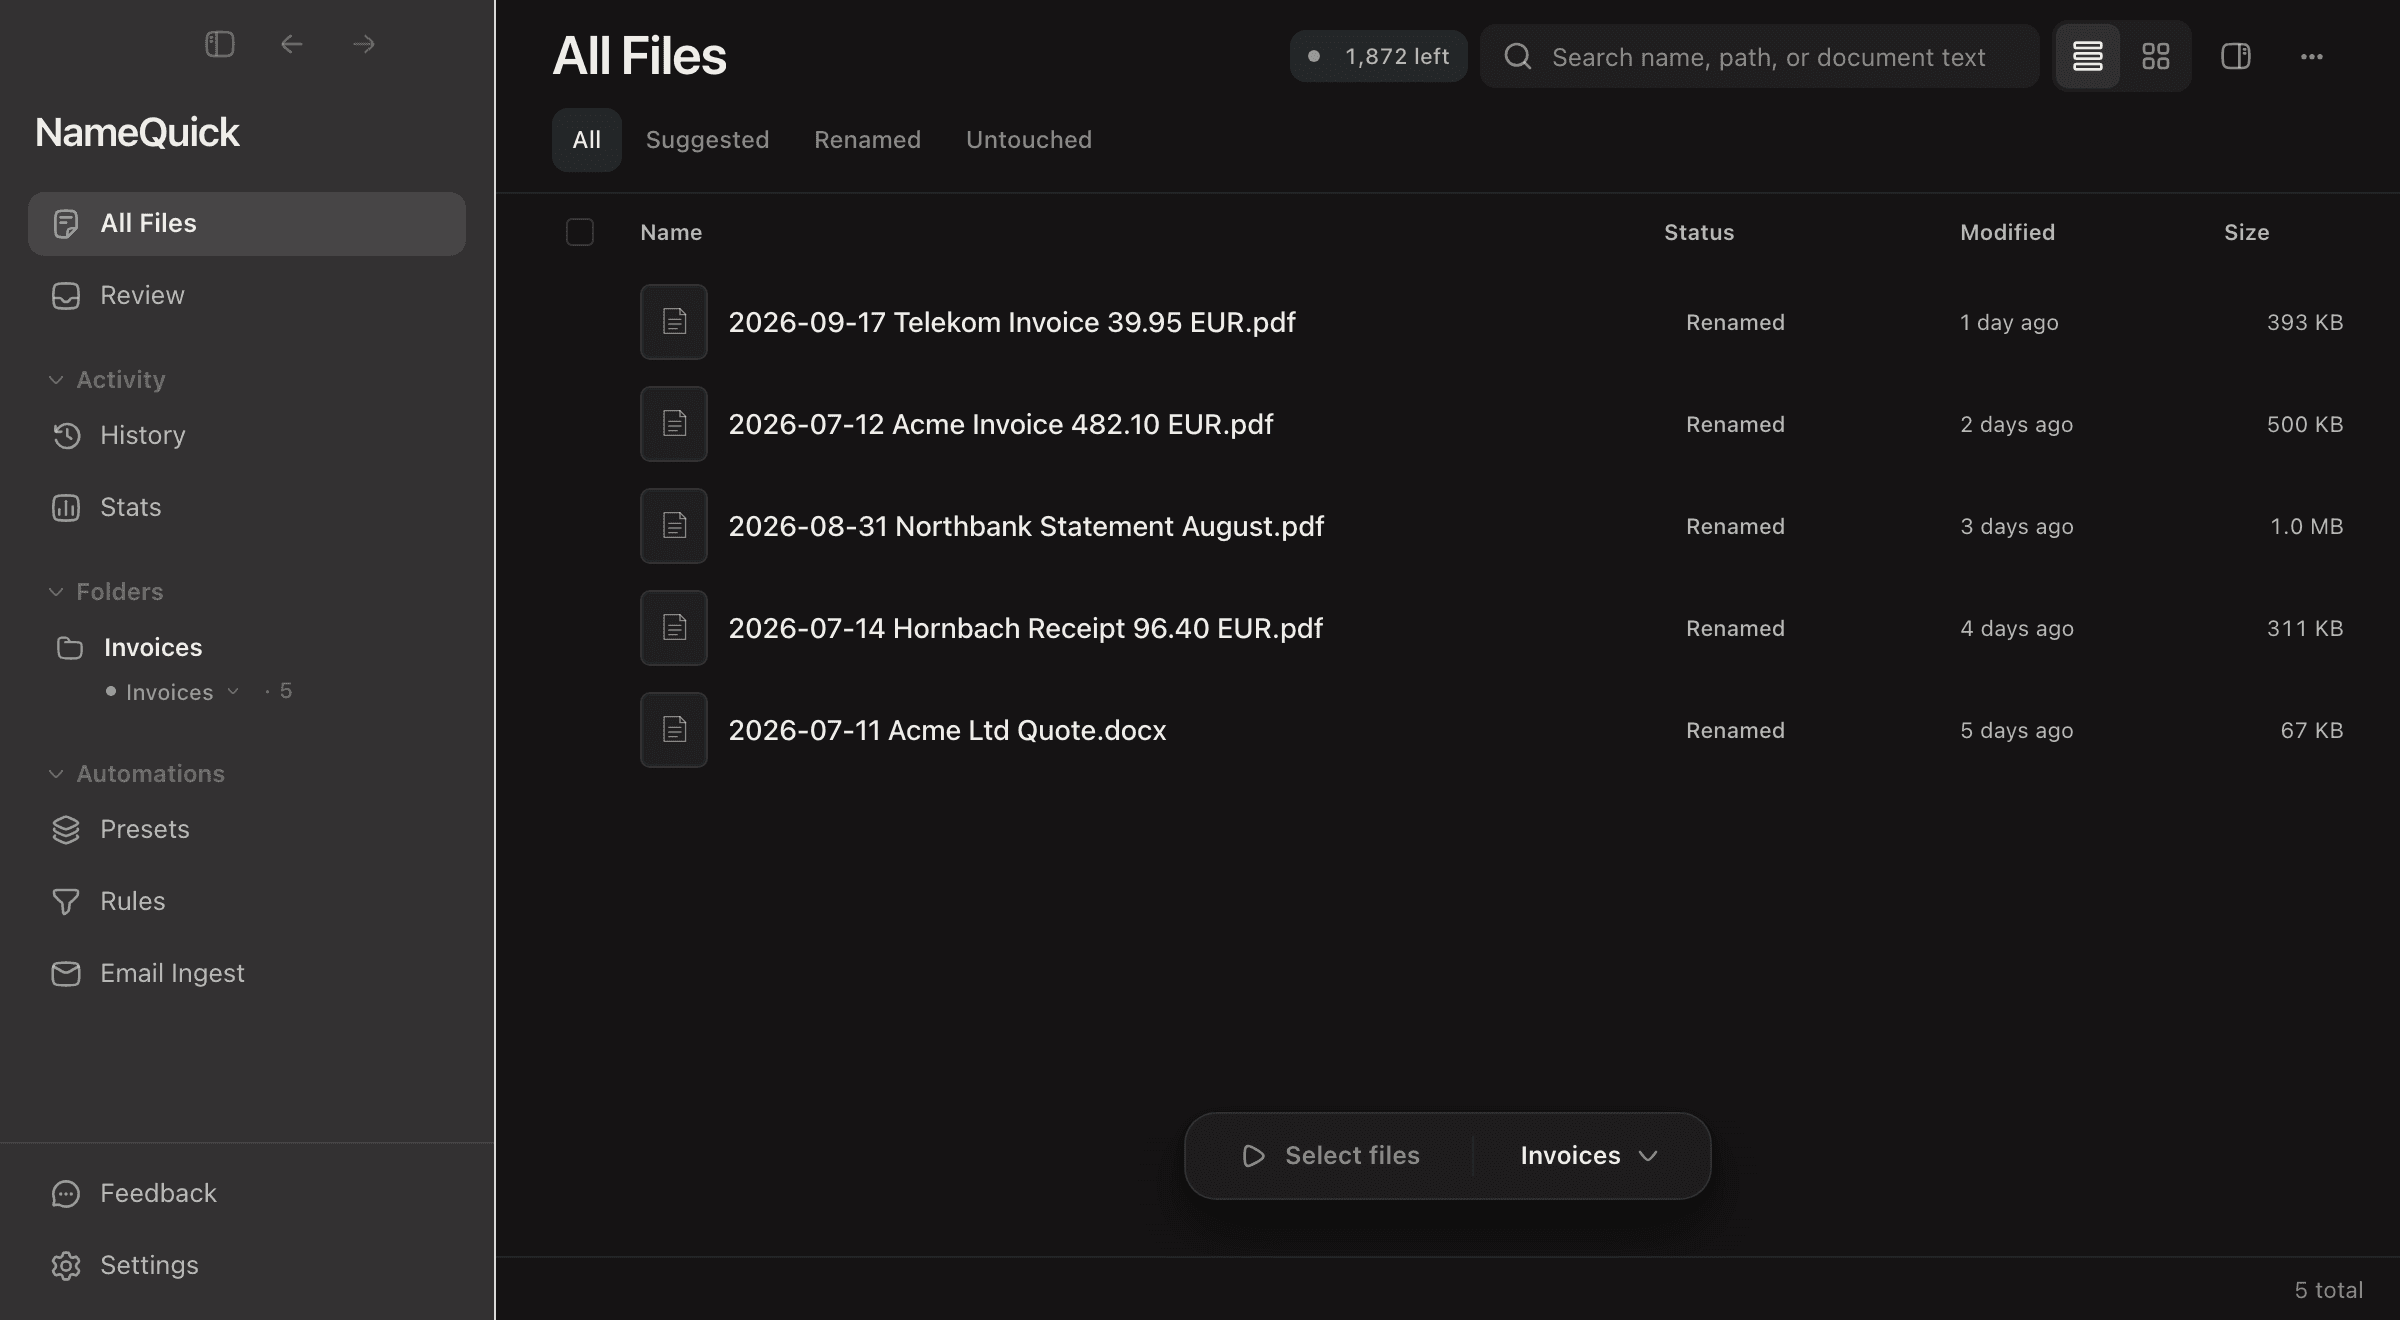This screenshot has height=1320, width=2400.
Task: Sort by the Status column header
Action: click(x=1698, y=232)
